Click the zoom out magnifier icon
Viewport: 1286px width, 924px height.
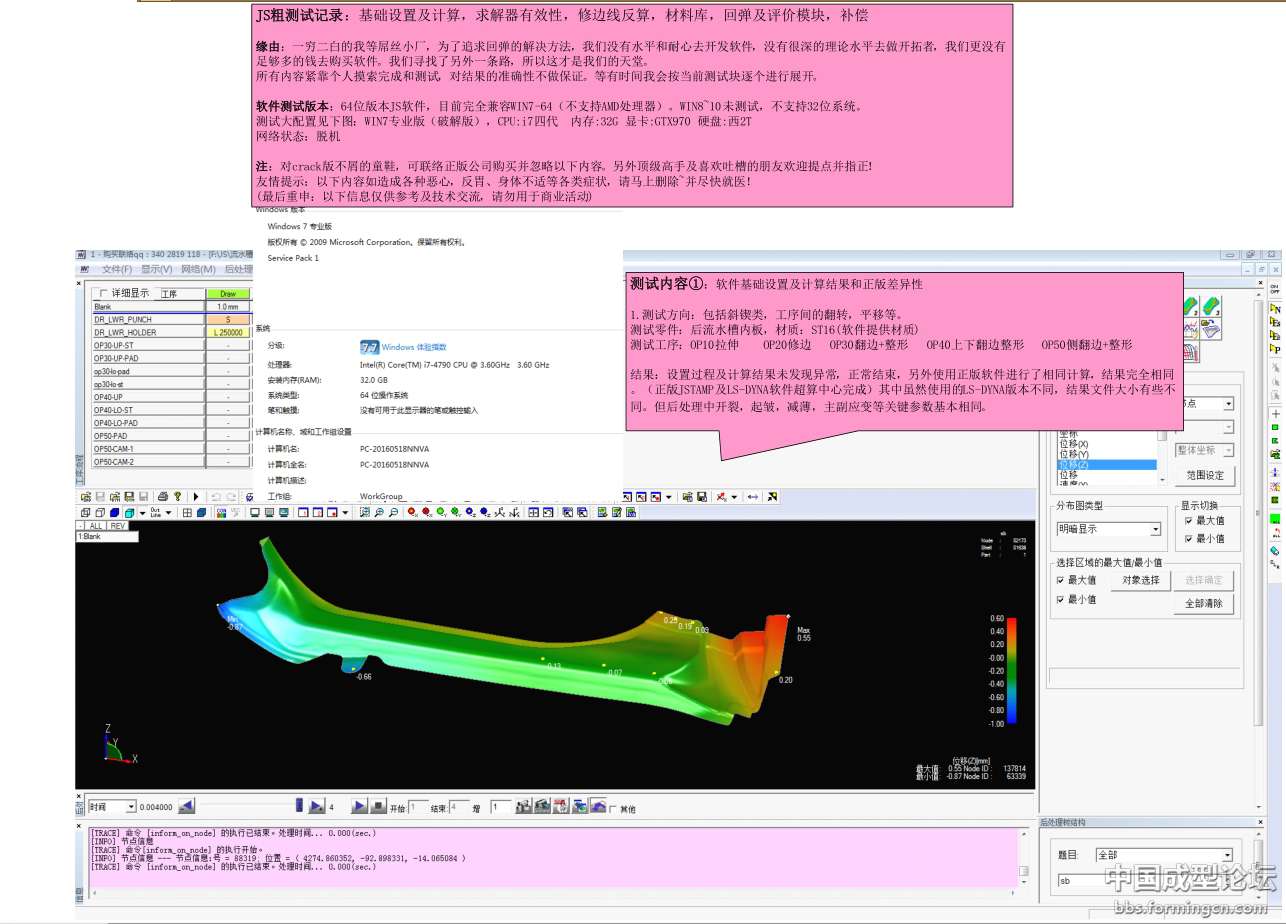tap(393, 513)
